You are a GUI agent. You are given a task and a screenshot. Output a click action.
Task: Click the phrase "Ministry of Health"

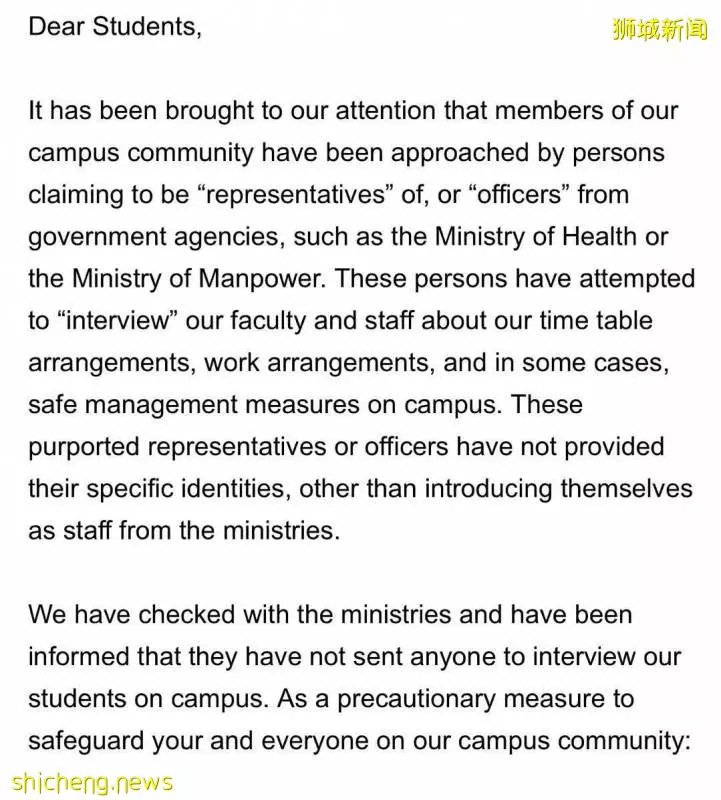tap(536, 237)
